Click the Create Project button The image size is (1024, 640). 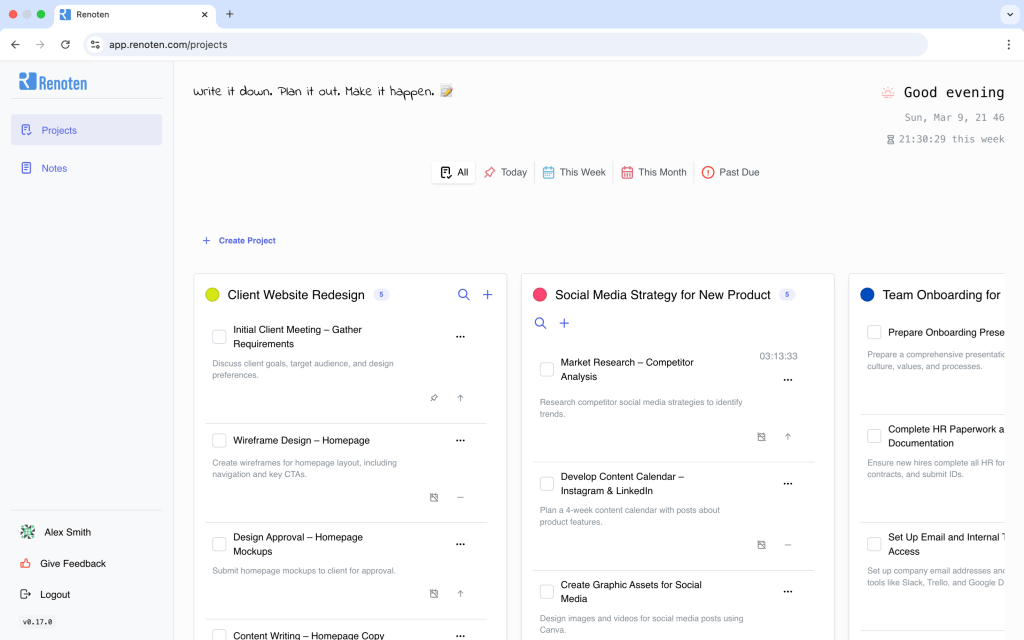239,241
